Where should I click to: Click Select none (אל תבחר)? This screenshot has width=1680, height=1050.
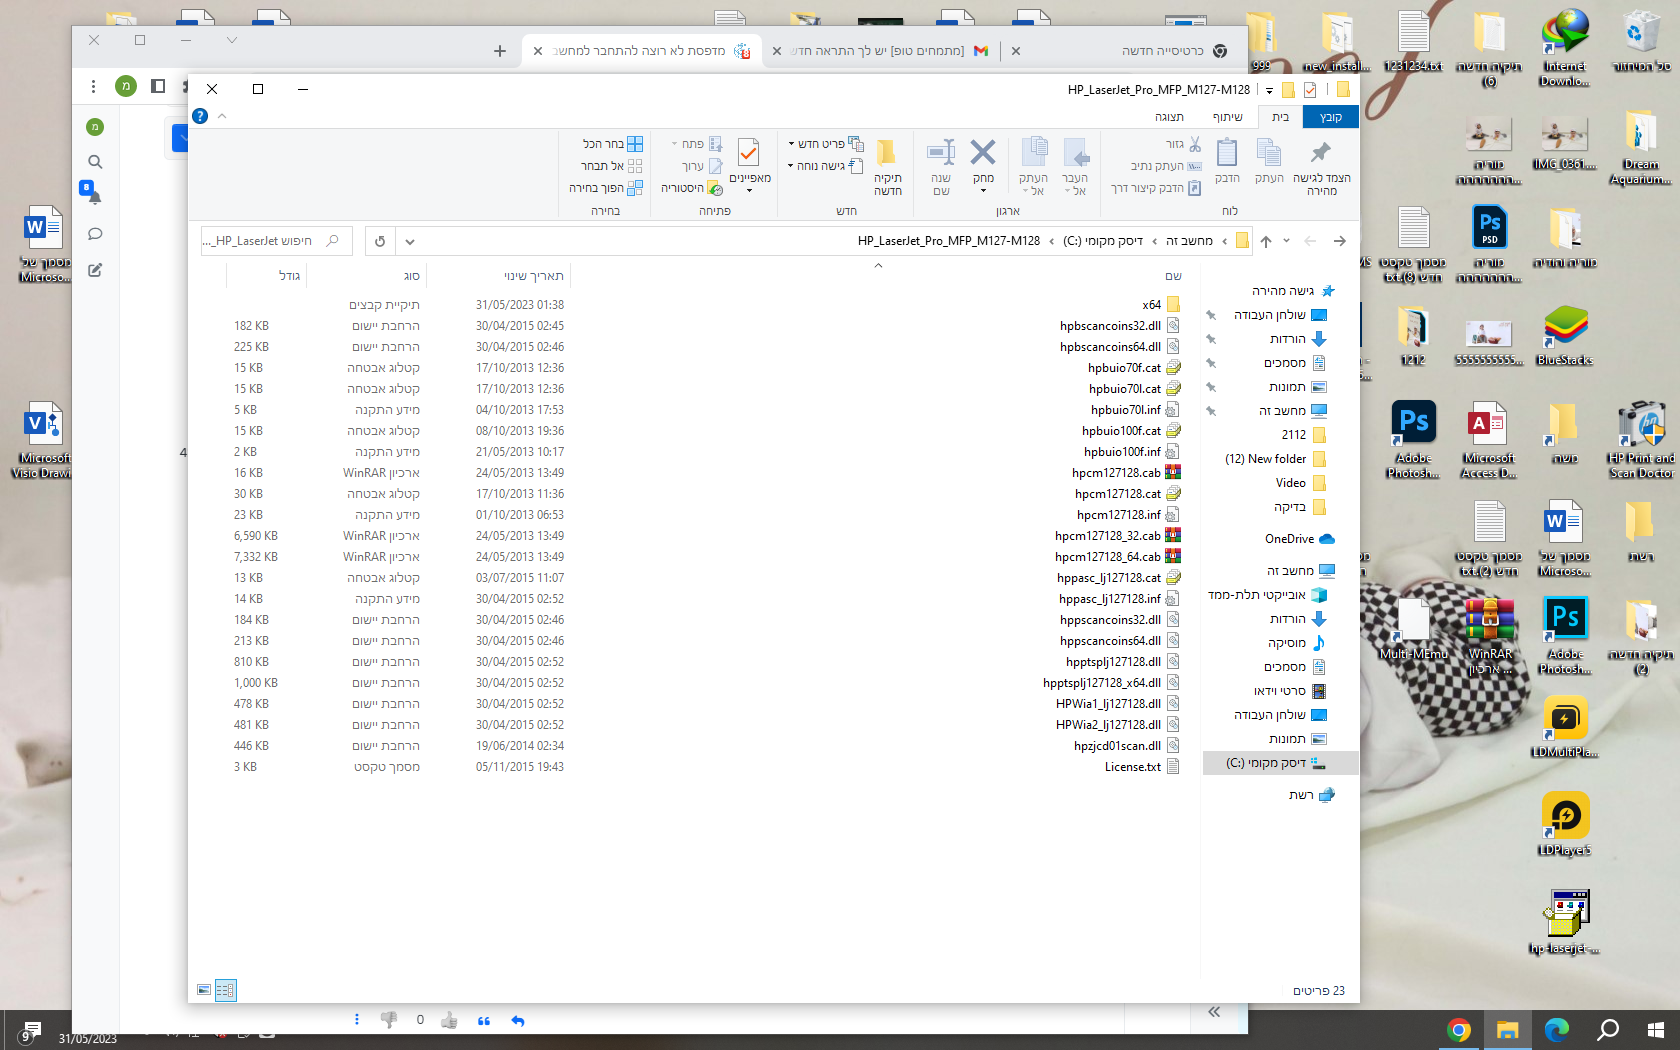612,166
